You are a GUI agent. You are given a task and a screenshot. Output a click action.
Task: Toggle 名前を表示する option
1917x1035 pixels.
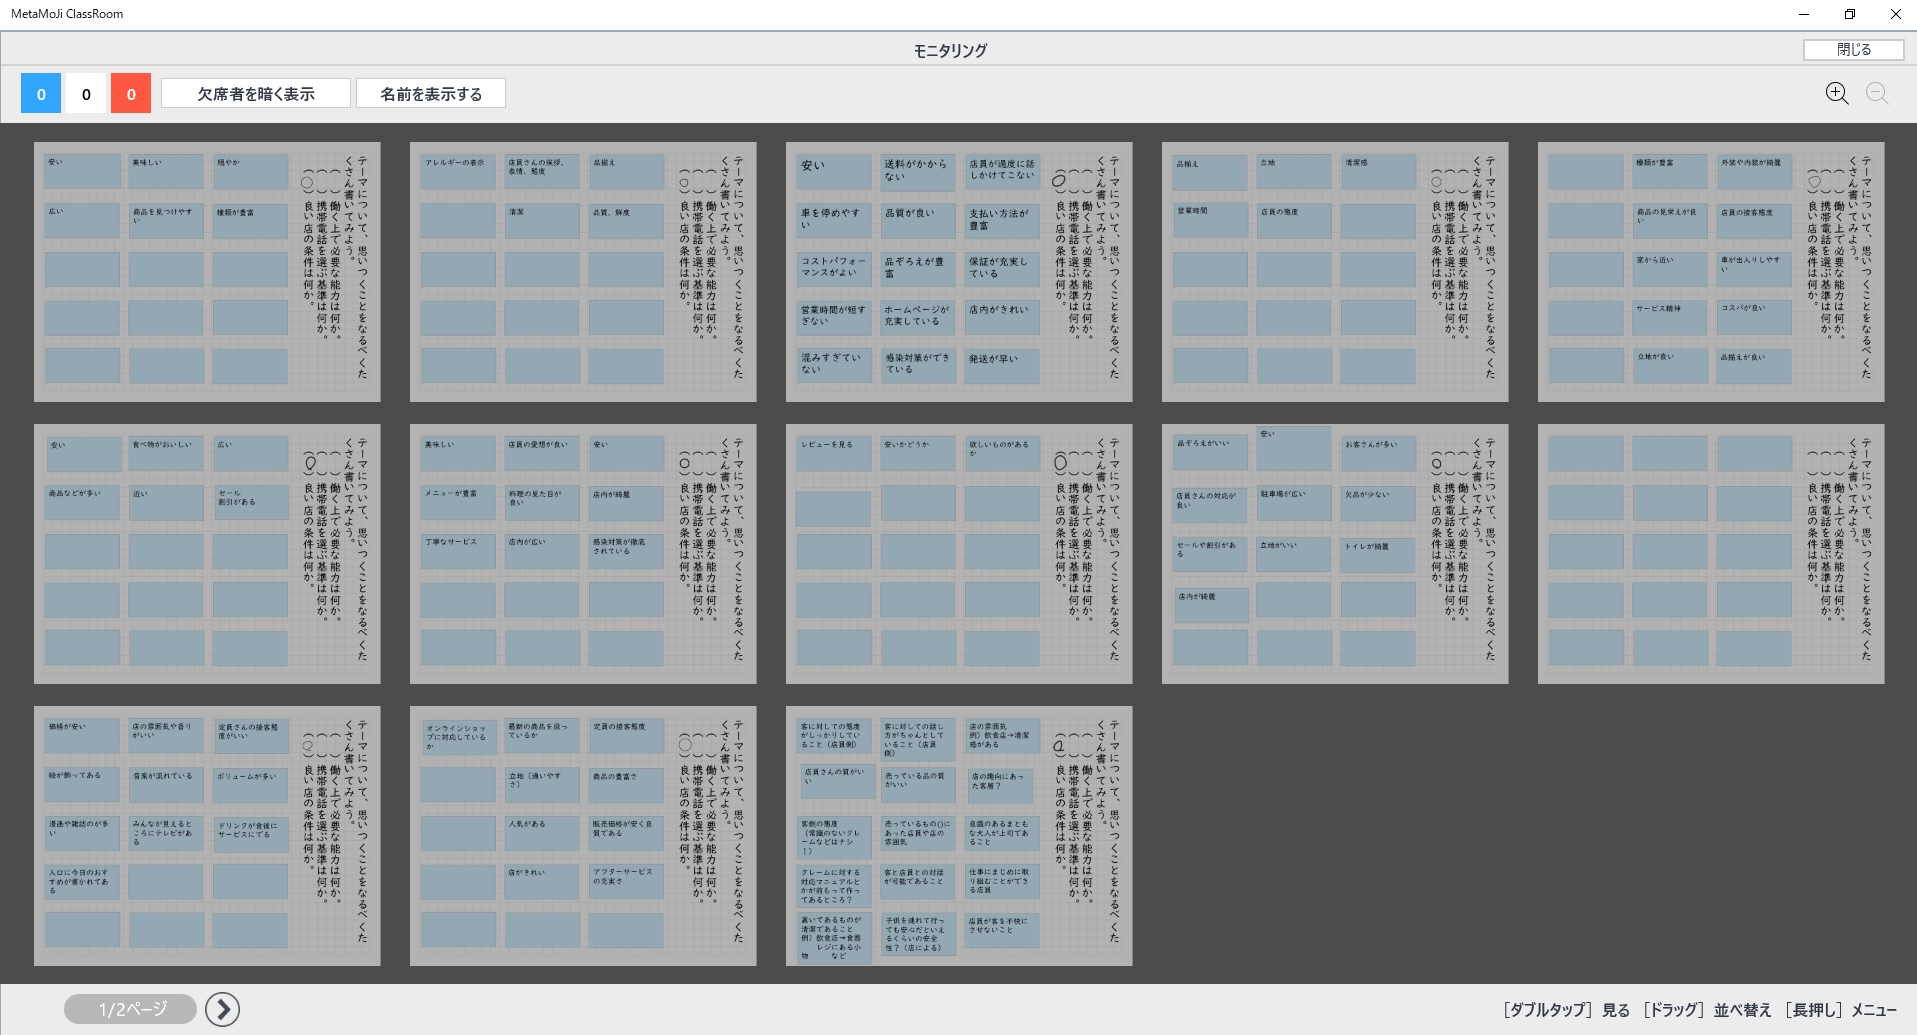pos(431,94)
